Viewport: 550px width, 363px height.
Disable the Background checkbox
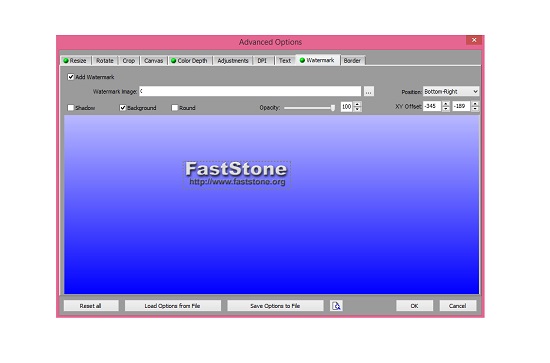pos(122,108)
